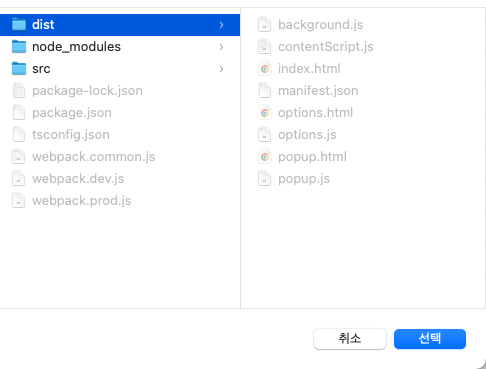Click the 취소 cancel button
This screenshot has height=369, width=486.
click(350, 339)
